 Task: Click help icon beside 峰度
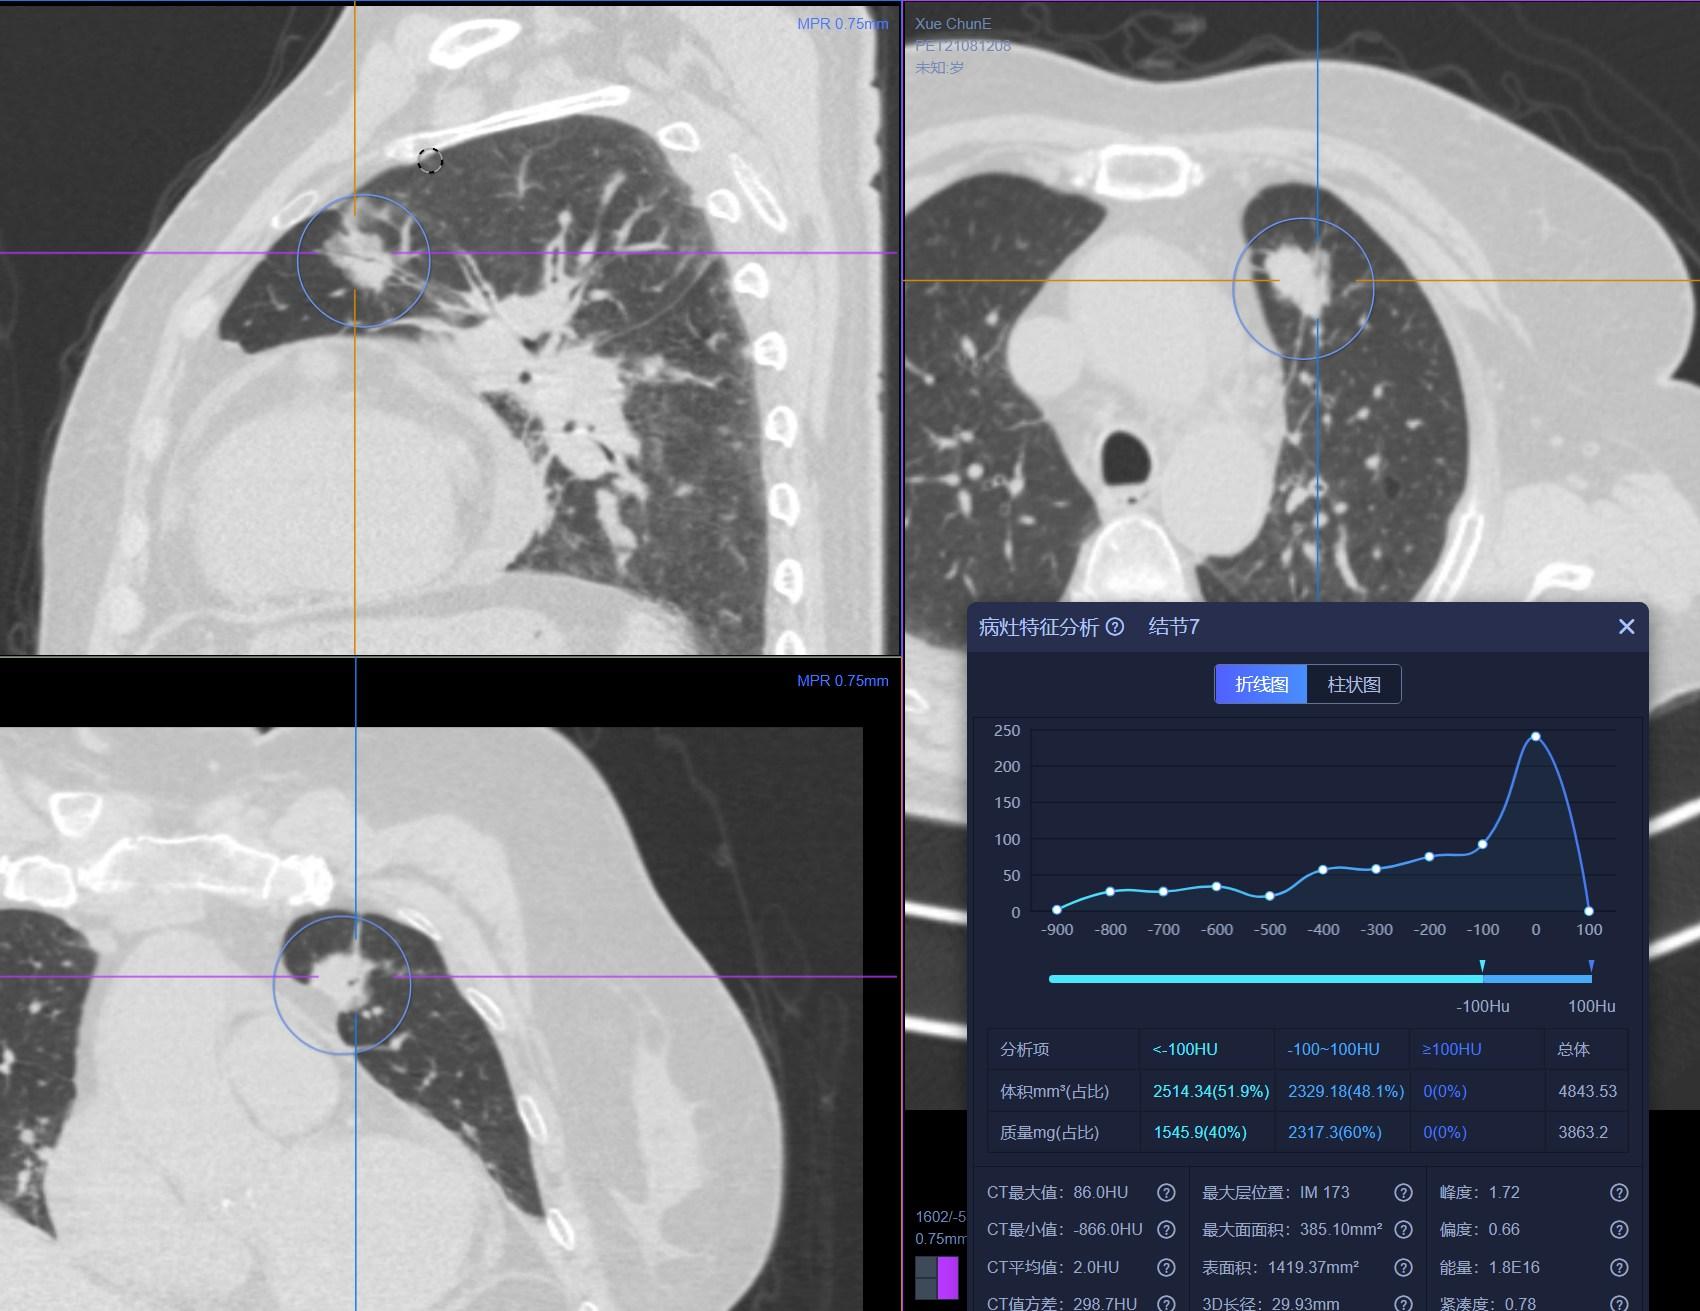(1619, 1192)
